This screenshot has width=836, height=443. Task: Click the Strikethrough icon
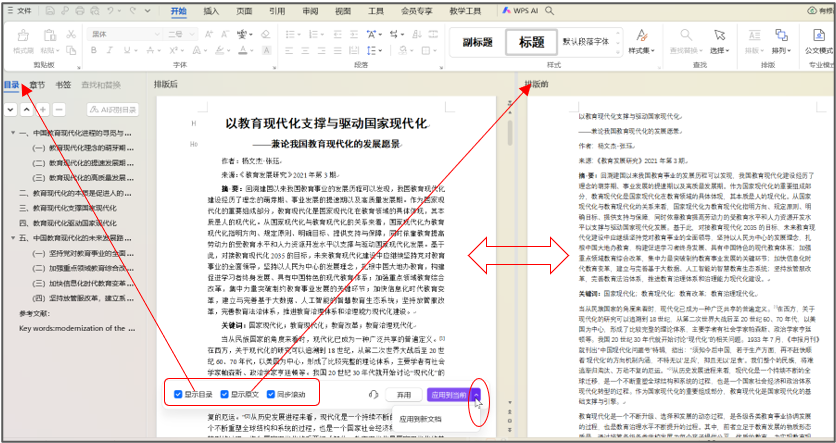(150, 50)
